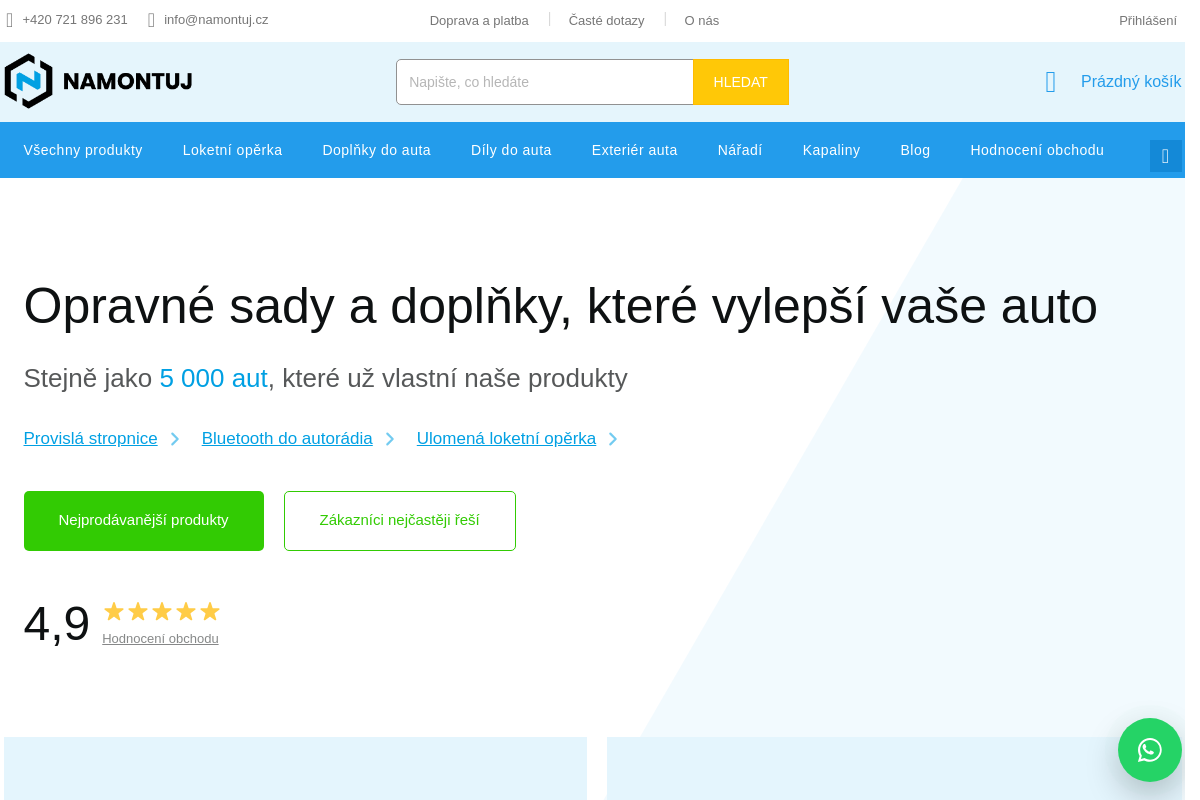1200x800 pixels.
Task: Click the email envelope icon
Action: (x=152, y=20)
